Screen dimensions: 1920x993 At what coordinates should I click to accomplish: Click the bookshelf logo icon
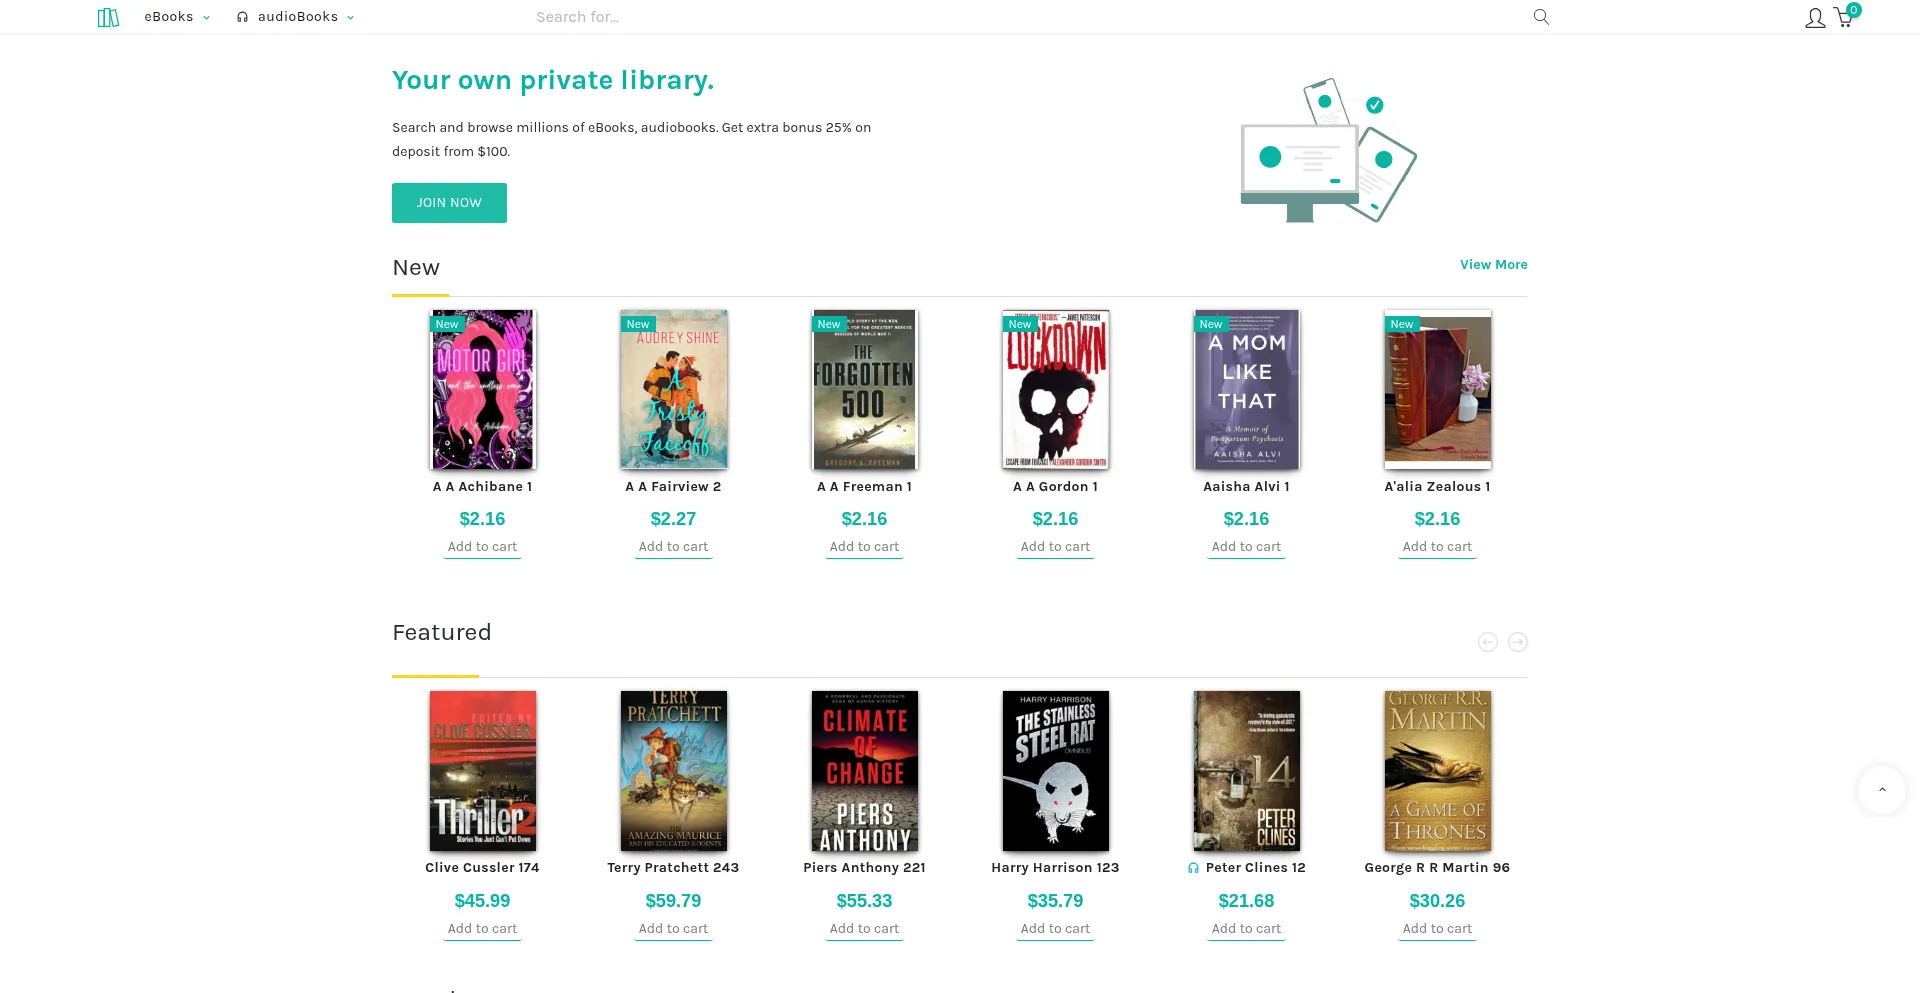coord(108,17)
